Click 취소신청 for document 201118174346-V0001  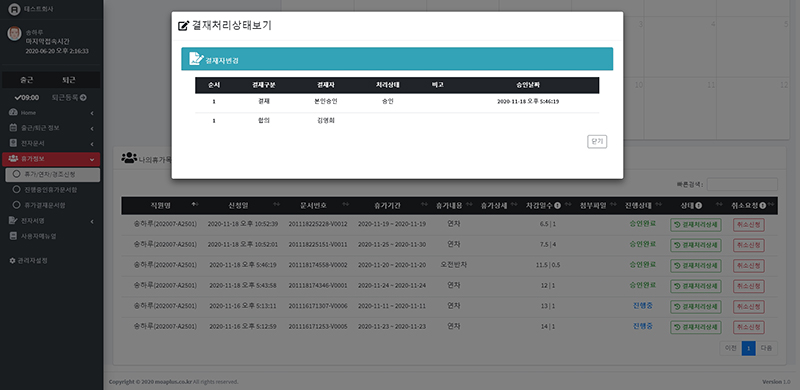click(748, 286)
